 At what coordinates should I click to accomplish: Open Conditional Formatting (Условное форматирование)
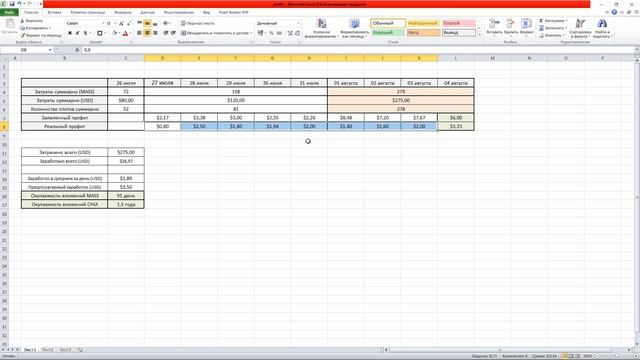[x=321, y=29]
